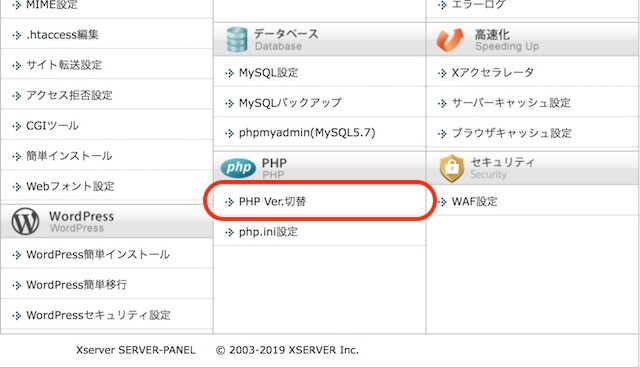Click the WordPress section heading text

81,216
